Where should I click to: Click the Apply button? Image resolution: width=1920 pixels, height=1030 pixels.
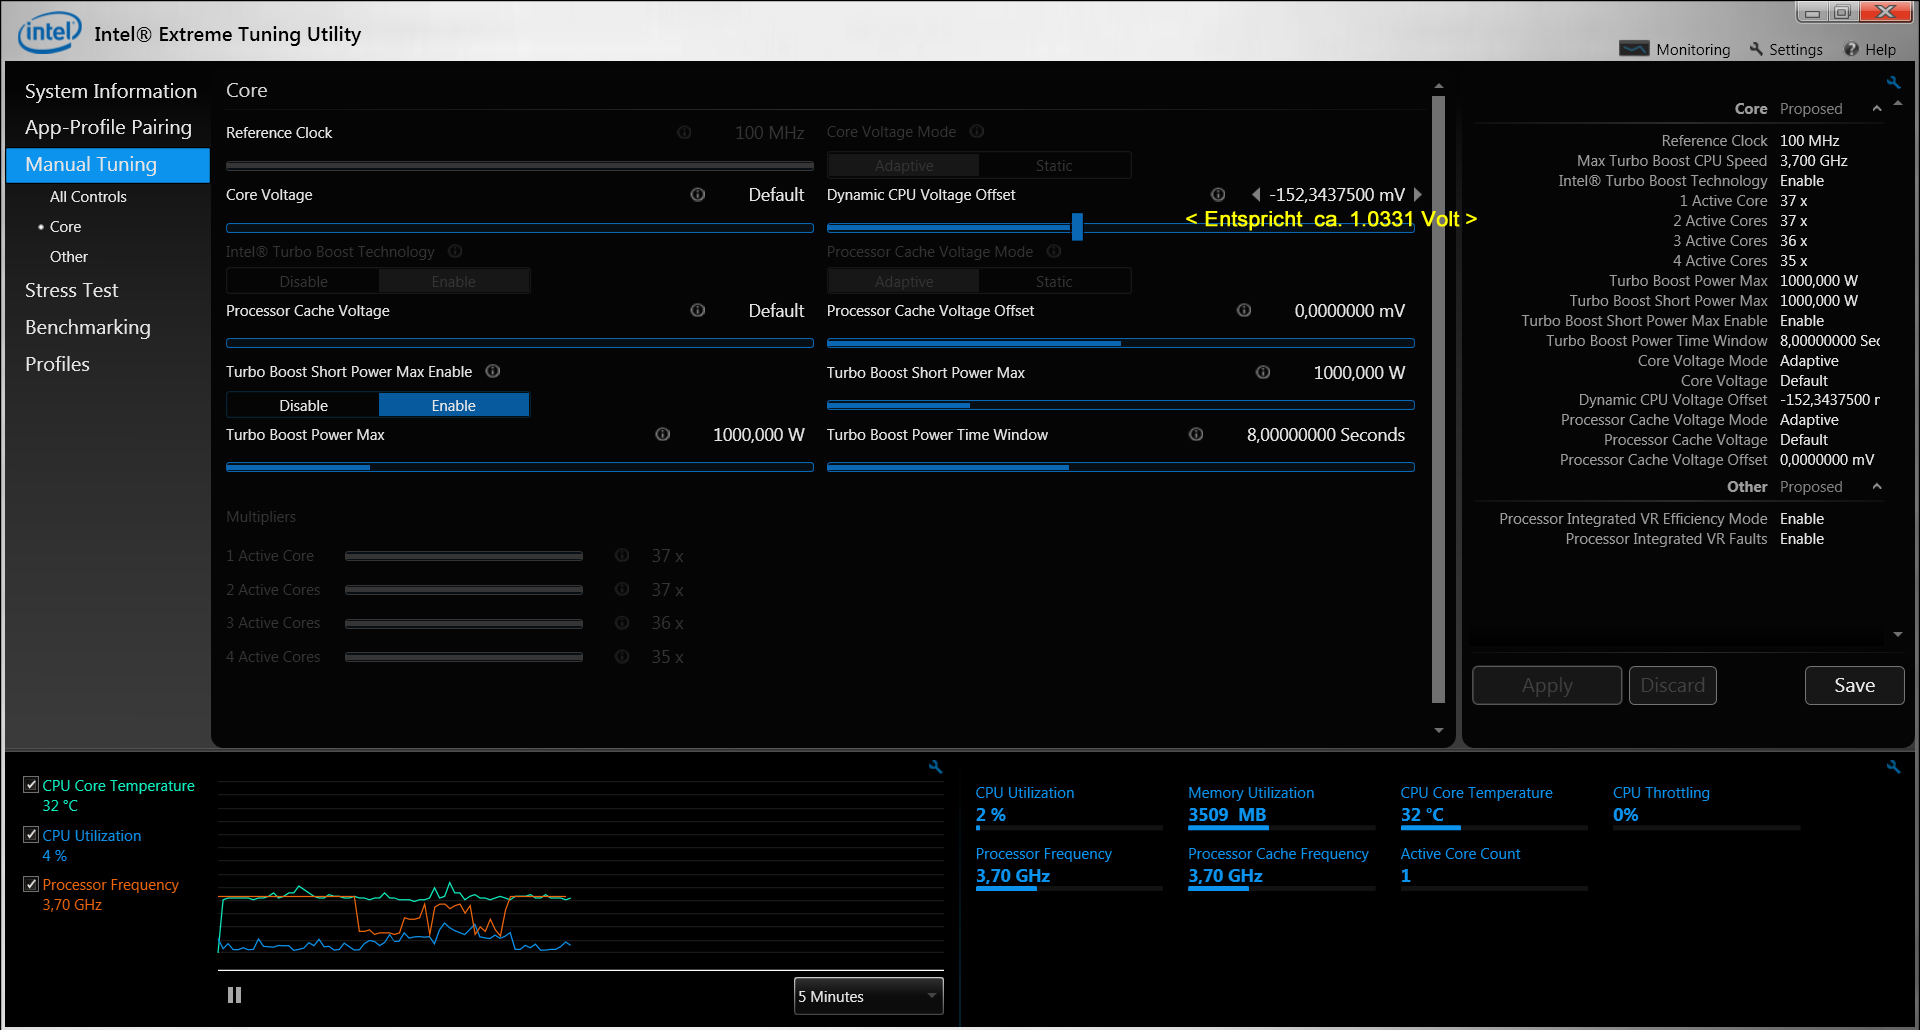1547,685
